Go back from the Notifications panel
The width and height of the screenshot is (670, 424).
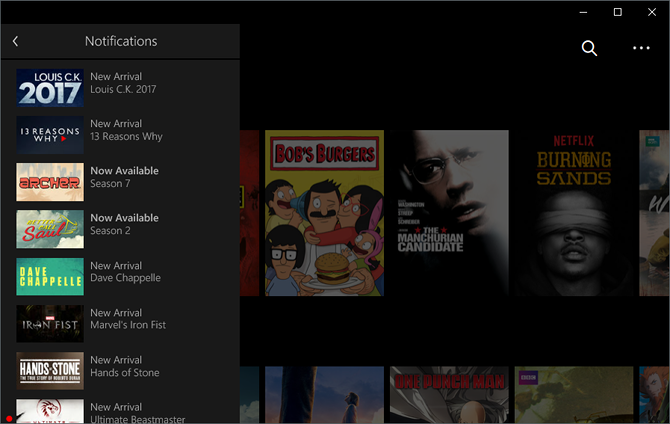pyautogui.click(x=15, y=41)
